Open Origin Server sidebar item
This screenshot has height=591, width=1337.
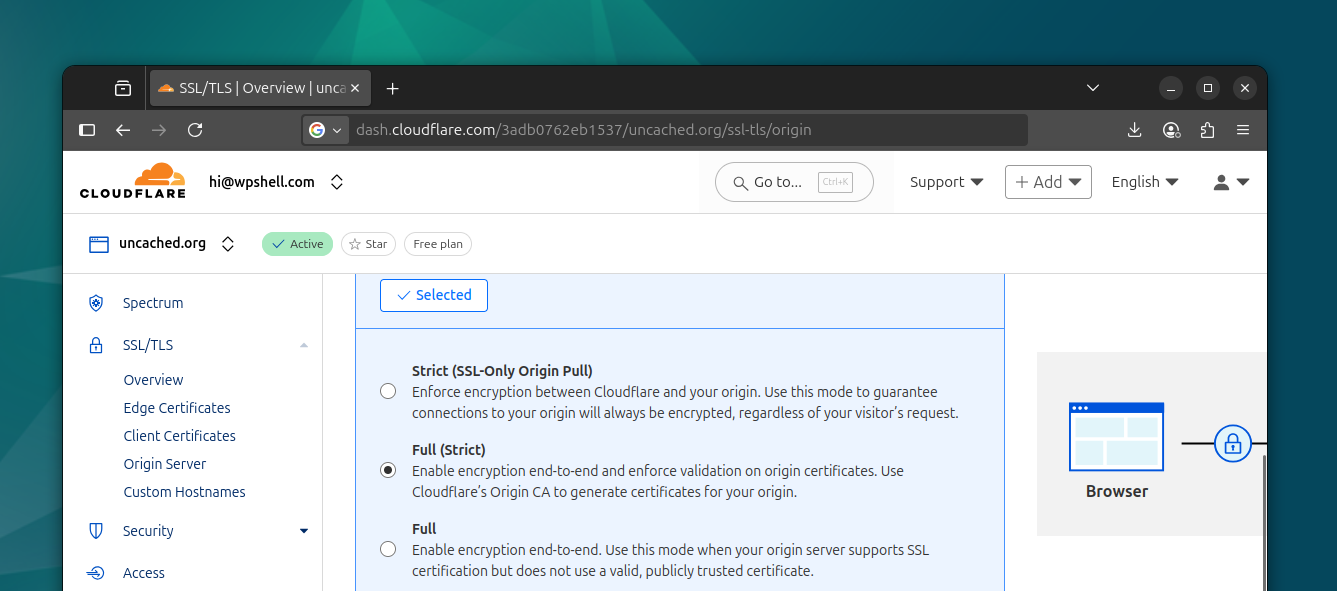165,464
